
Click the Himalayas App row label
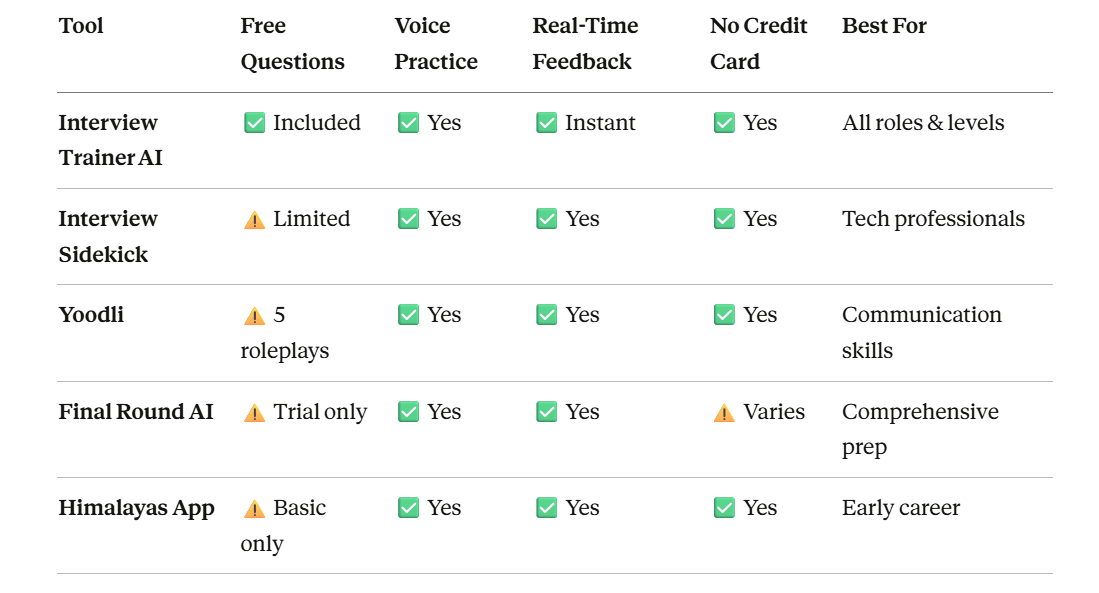tap(136, 508)
